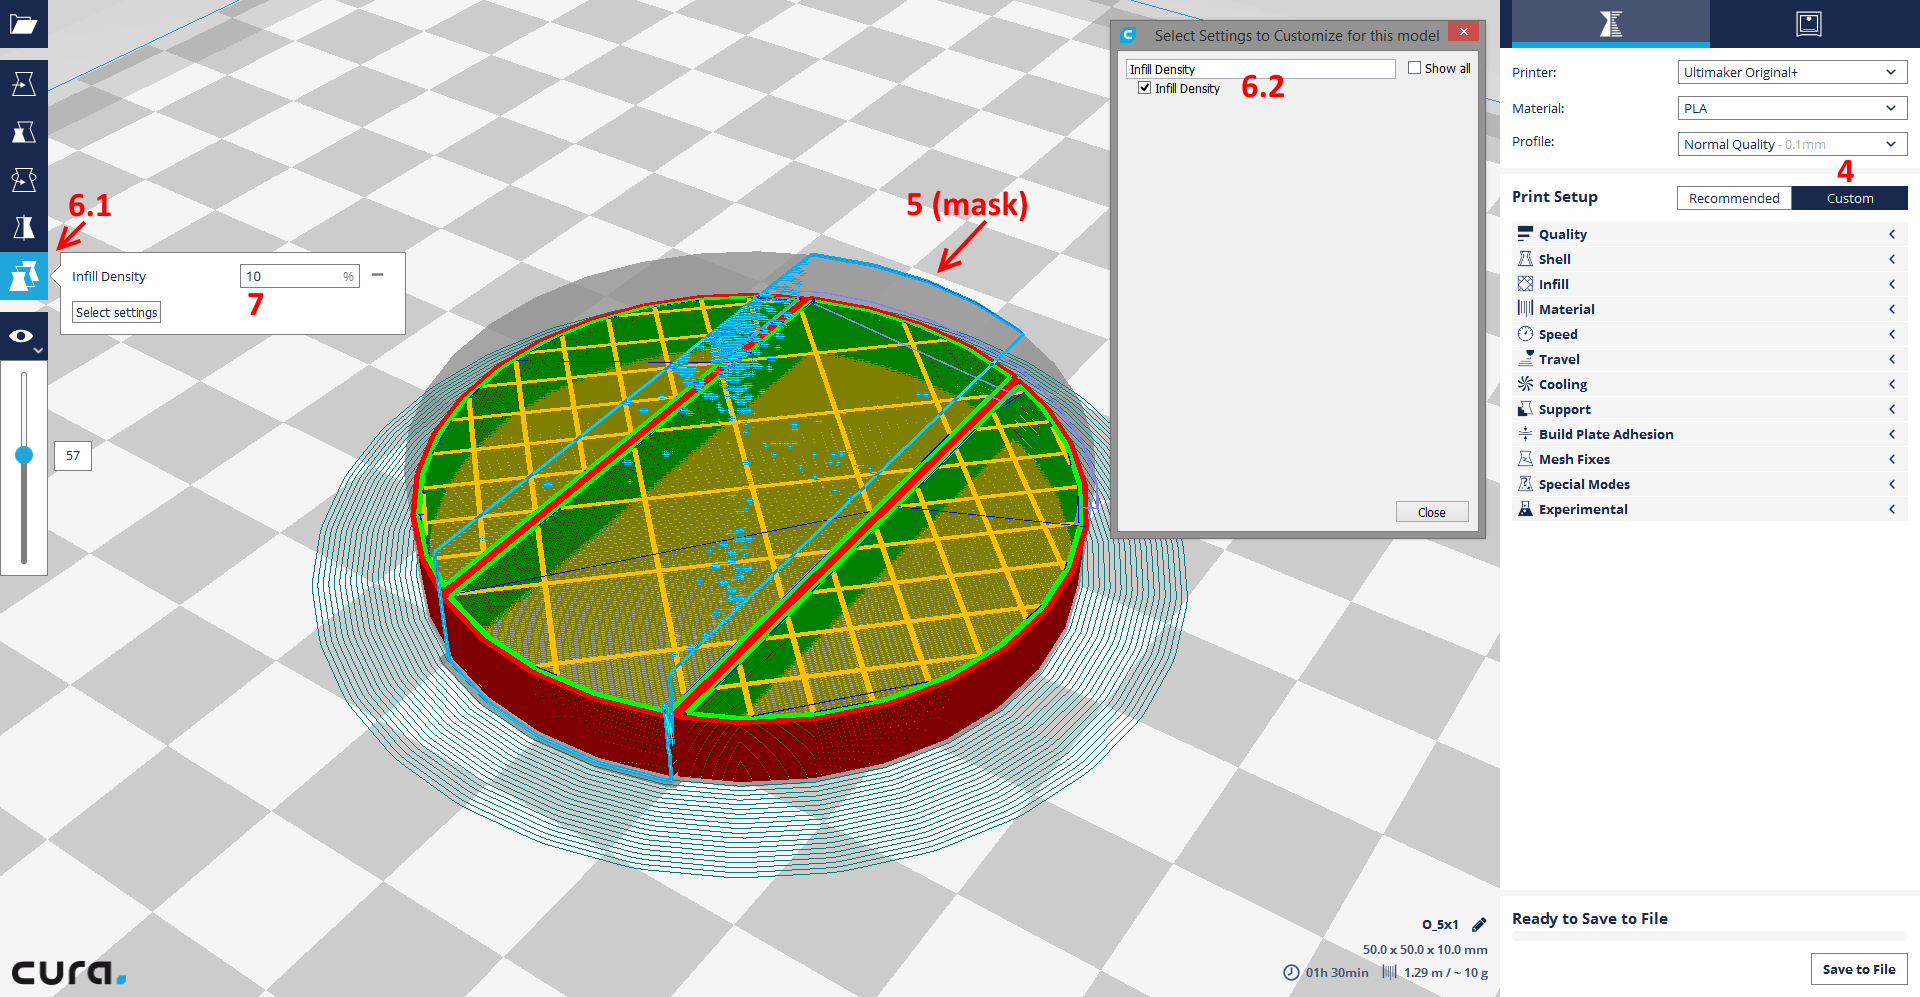Switch to the Prepare stage tab icon

pyautogui.click(x=1610, y=24)
